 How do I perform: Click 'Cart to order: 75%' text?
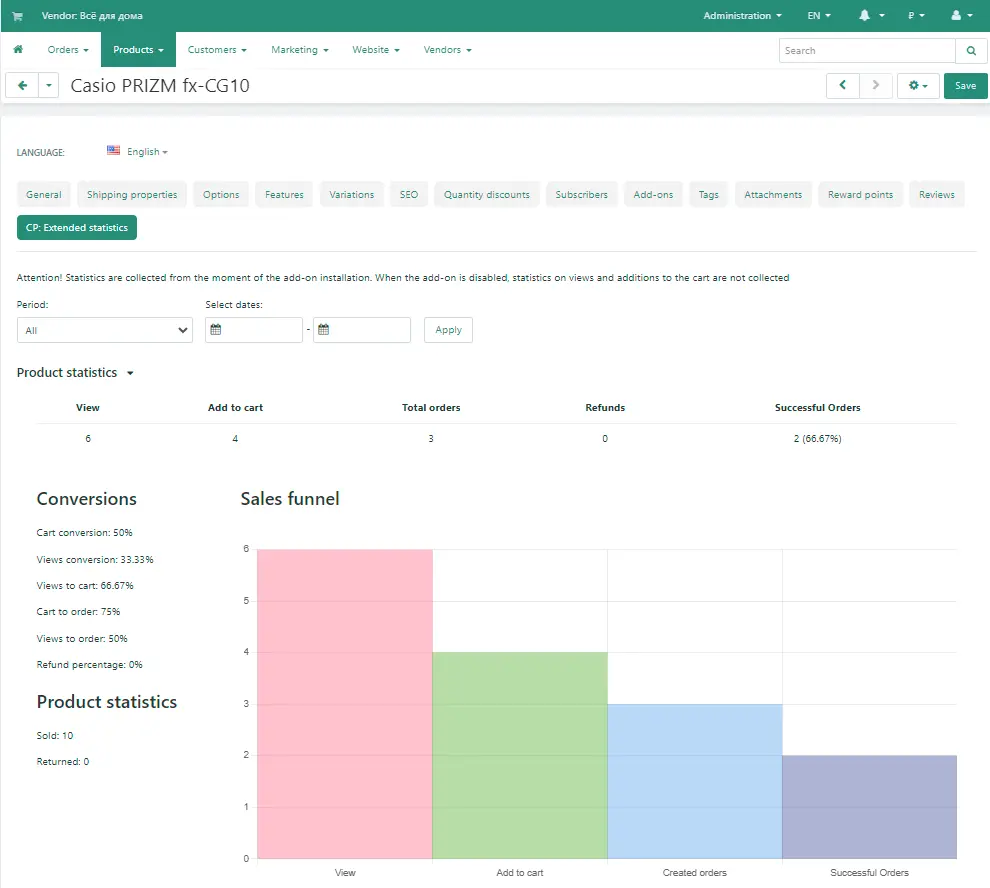(x=78, y=611)
